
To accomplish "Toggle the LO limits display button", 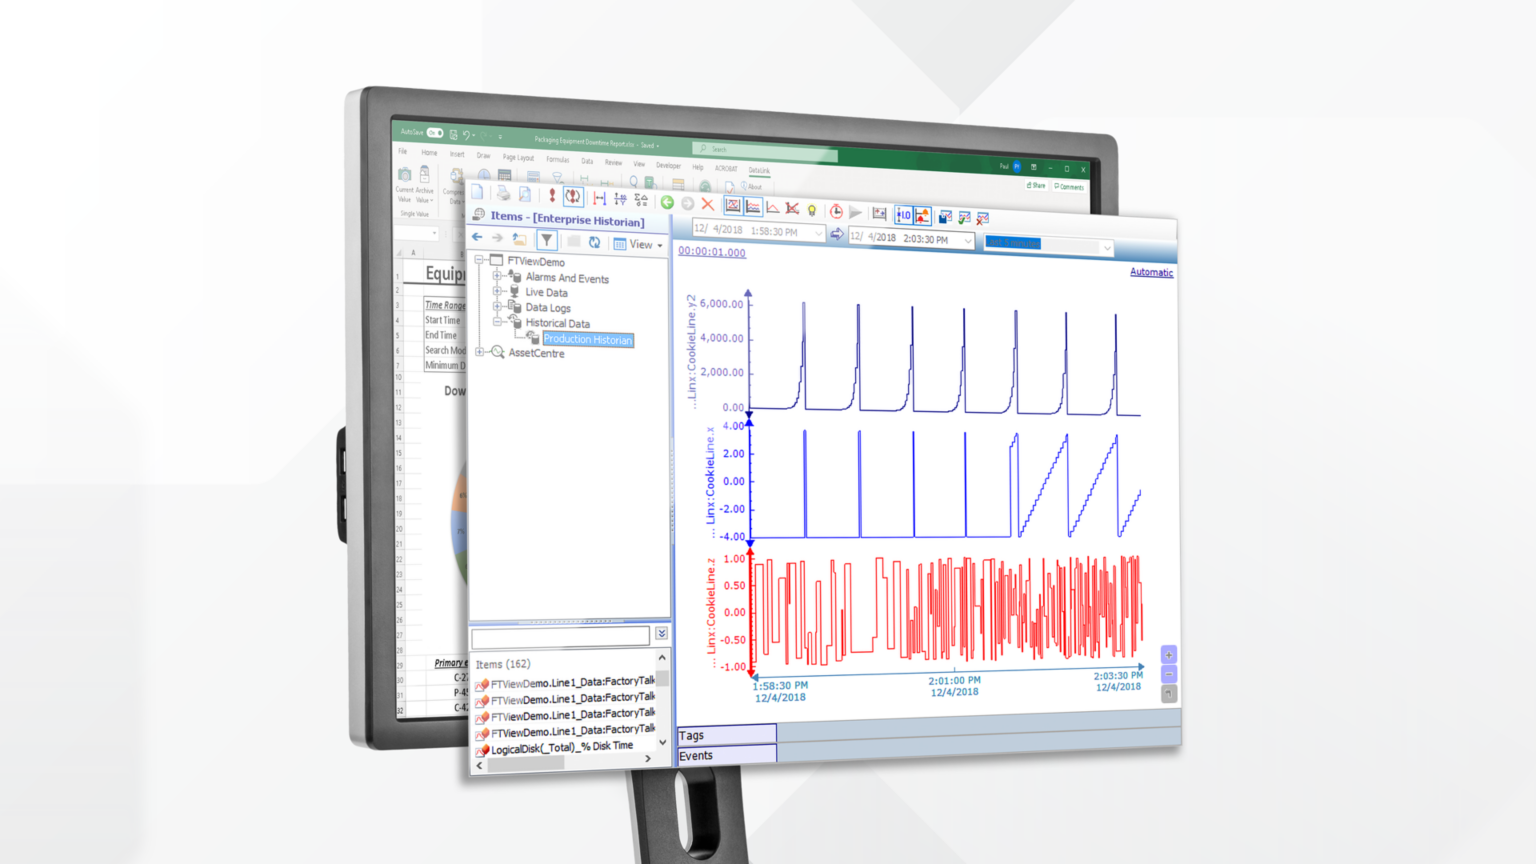I will tap(903, 214).
